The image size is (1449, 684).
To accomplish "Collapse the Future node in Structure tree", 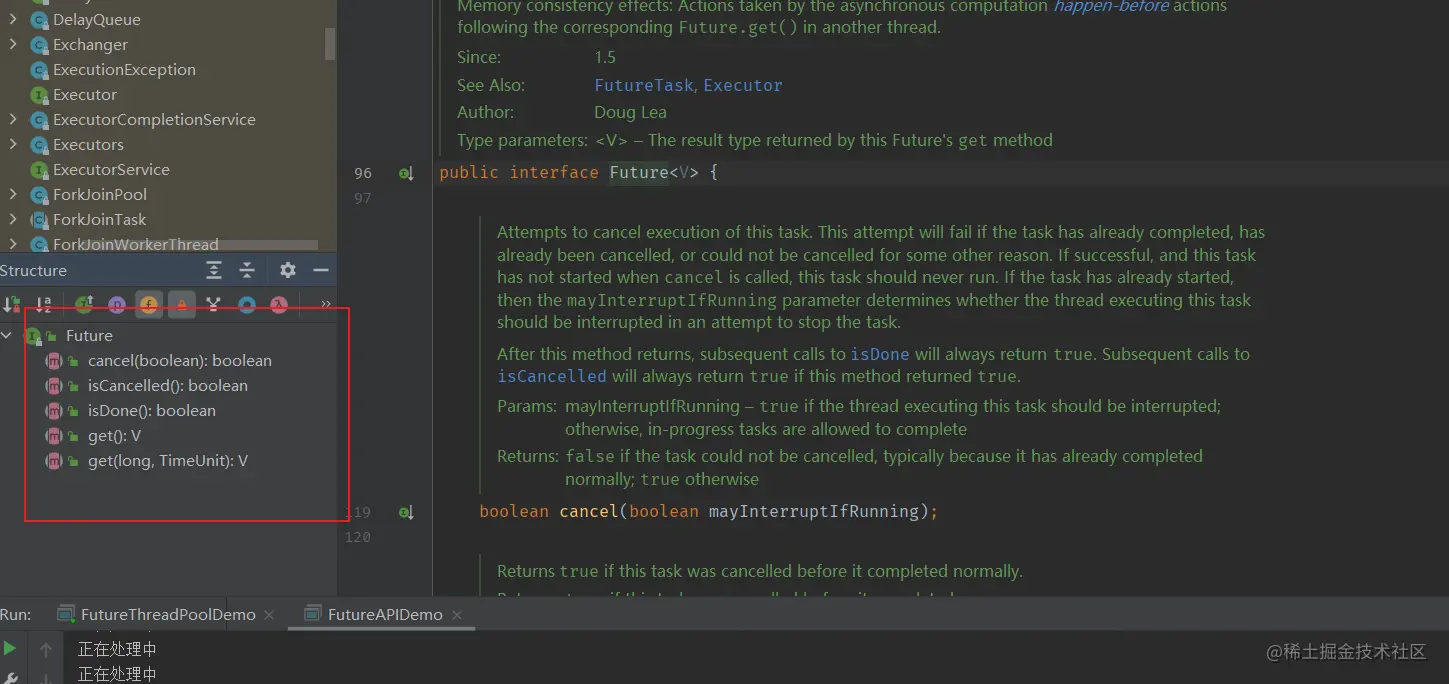I will pos(8,336).
